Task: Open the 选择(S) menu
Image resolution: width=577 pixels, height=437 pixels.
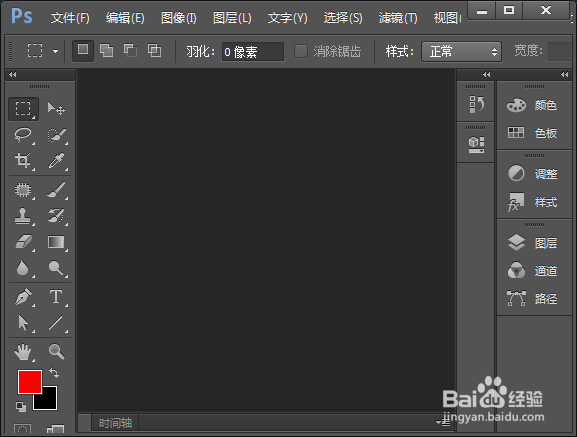Action: 343,18
